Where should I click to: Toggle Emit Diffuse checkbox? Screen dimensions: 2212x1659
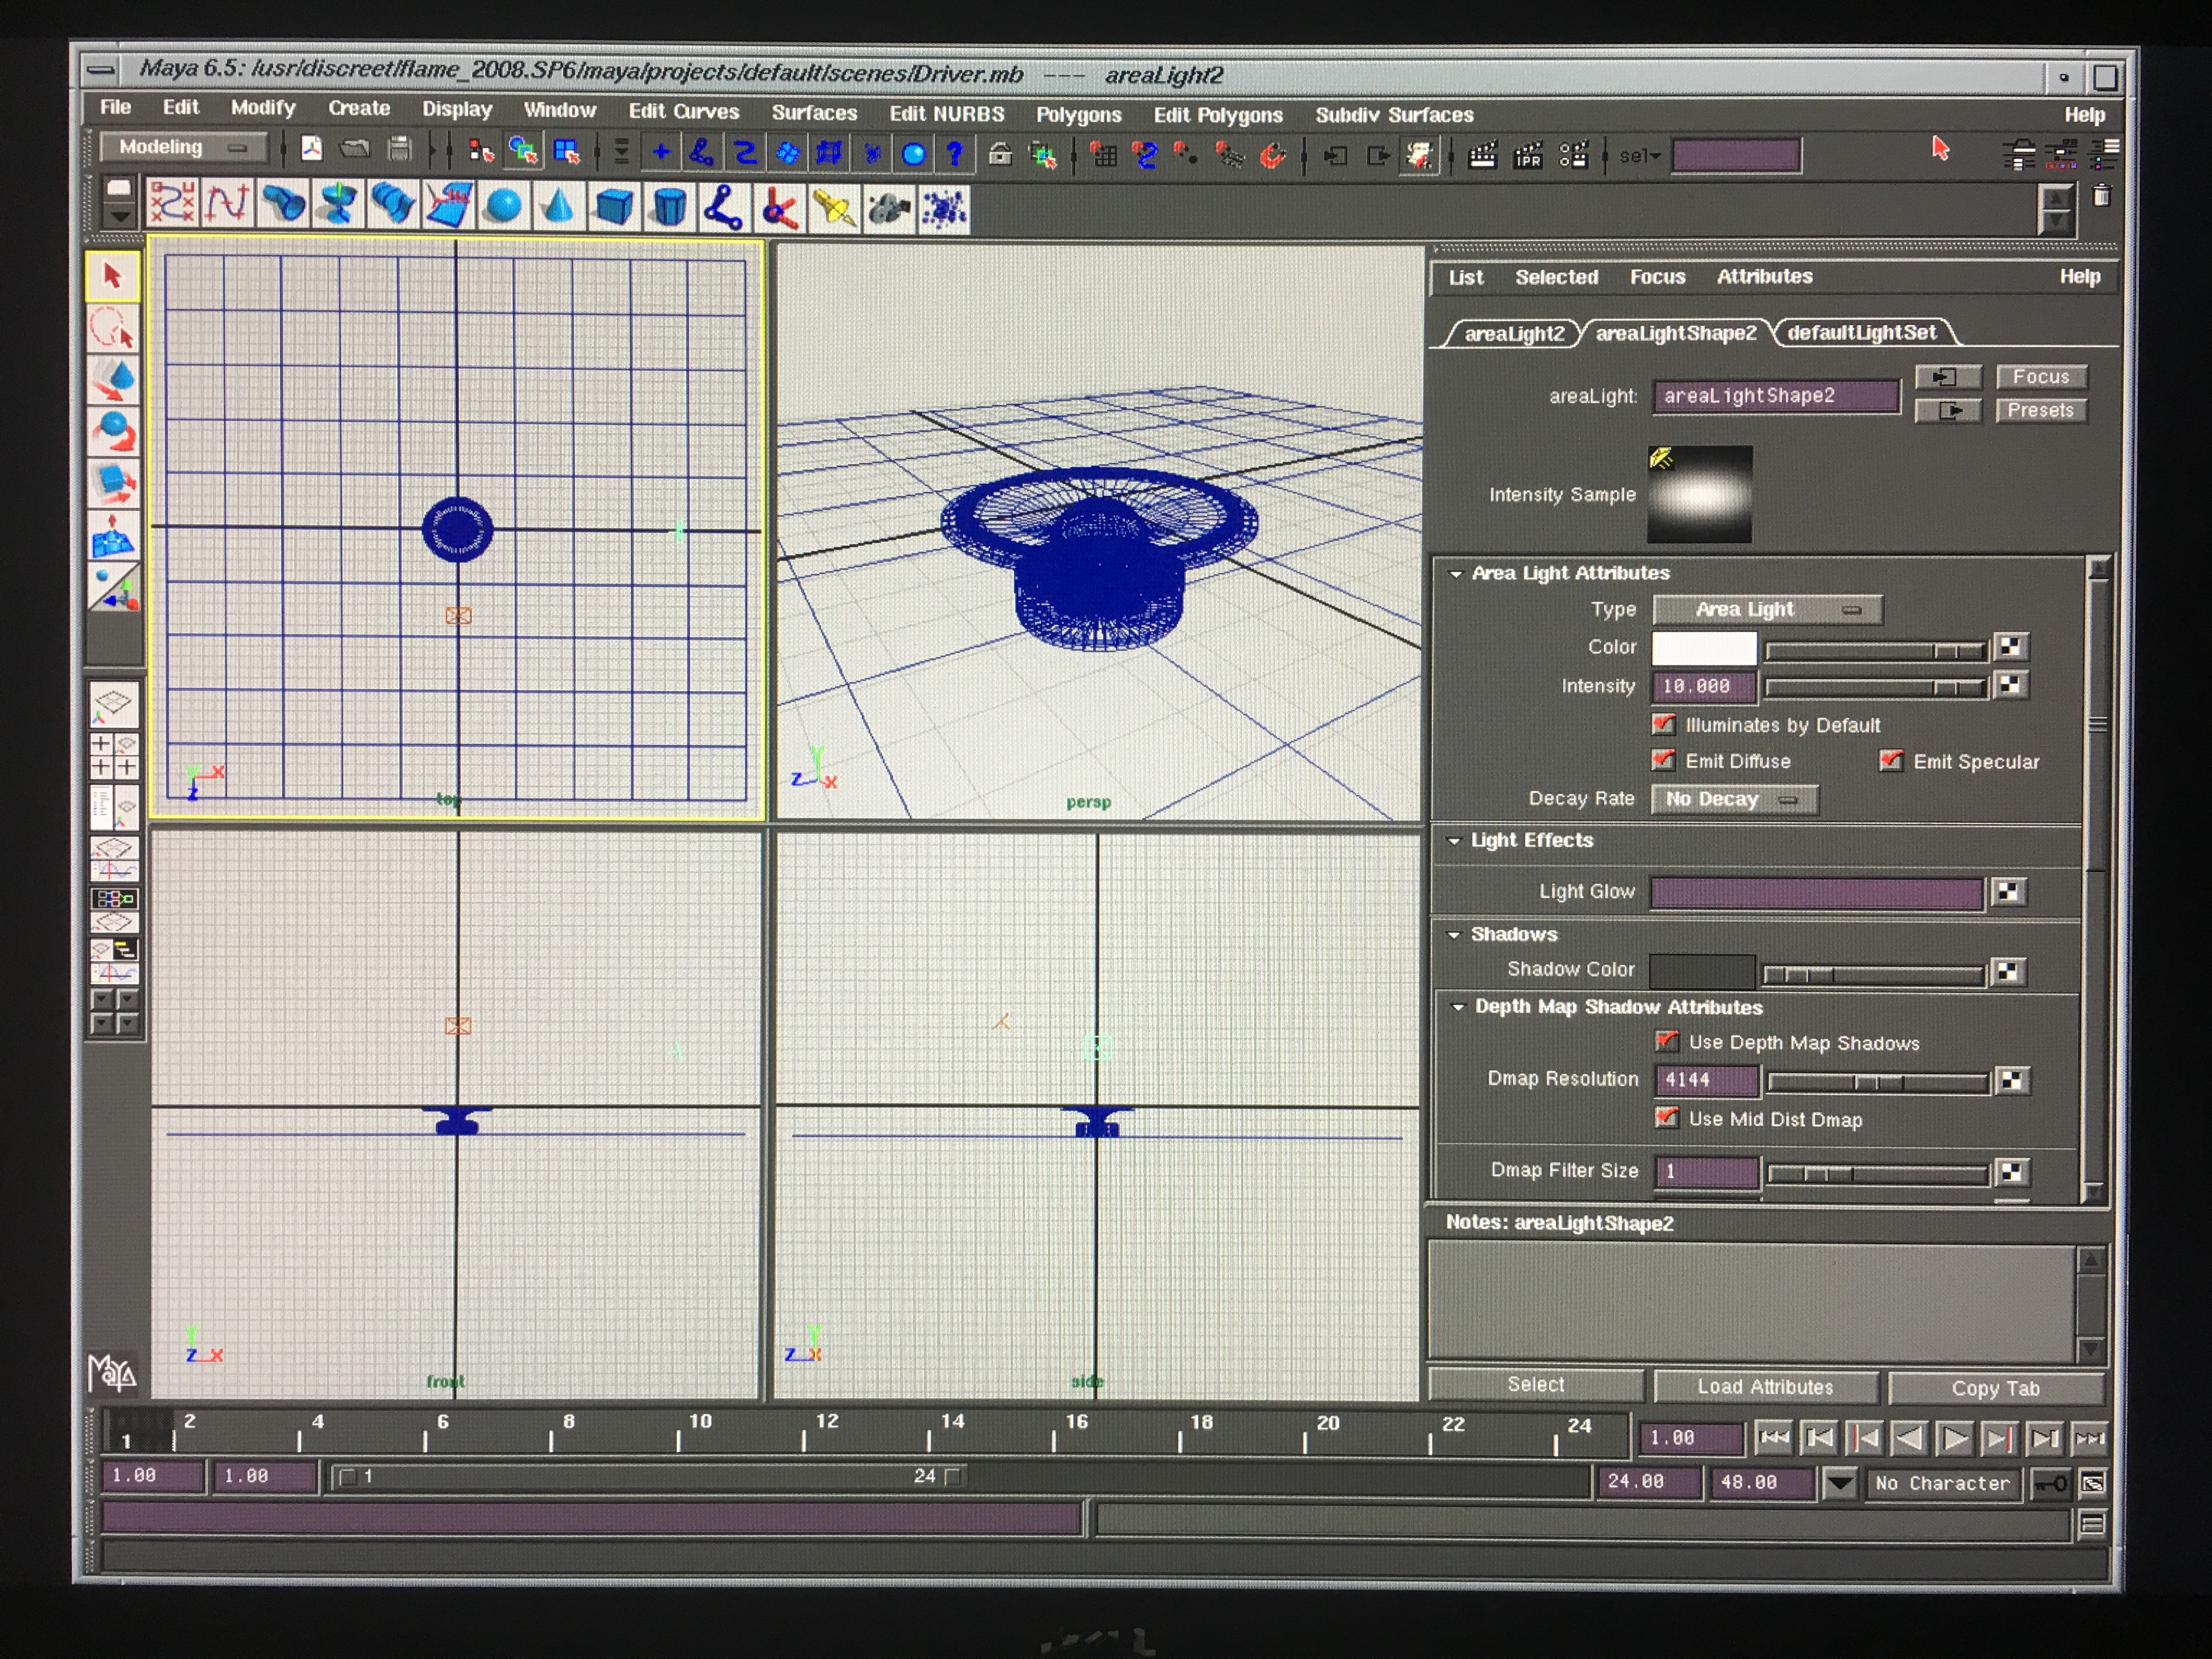click(1663, 761)
